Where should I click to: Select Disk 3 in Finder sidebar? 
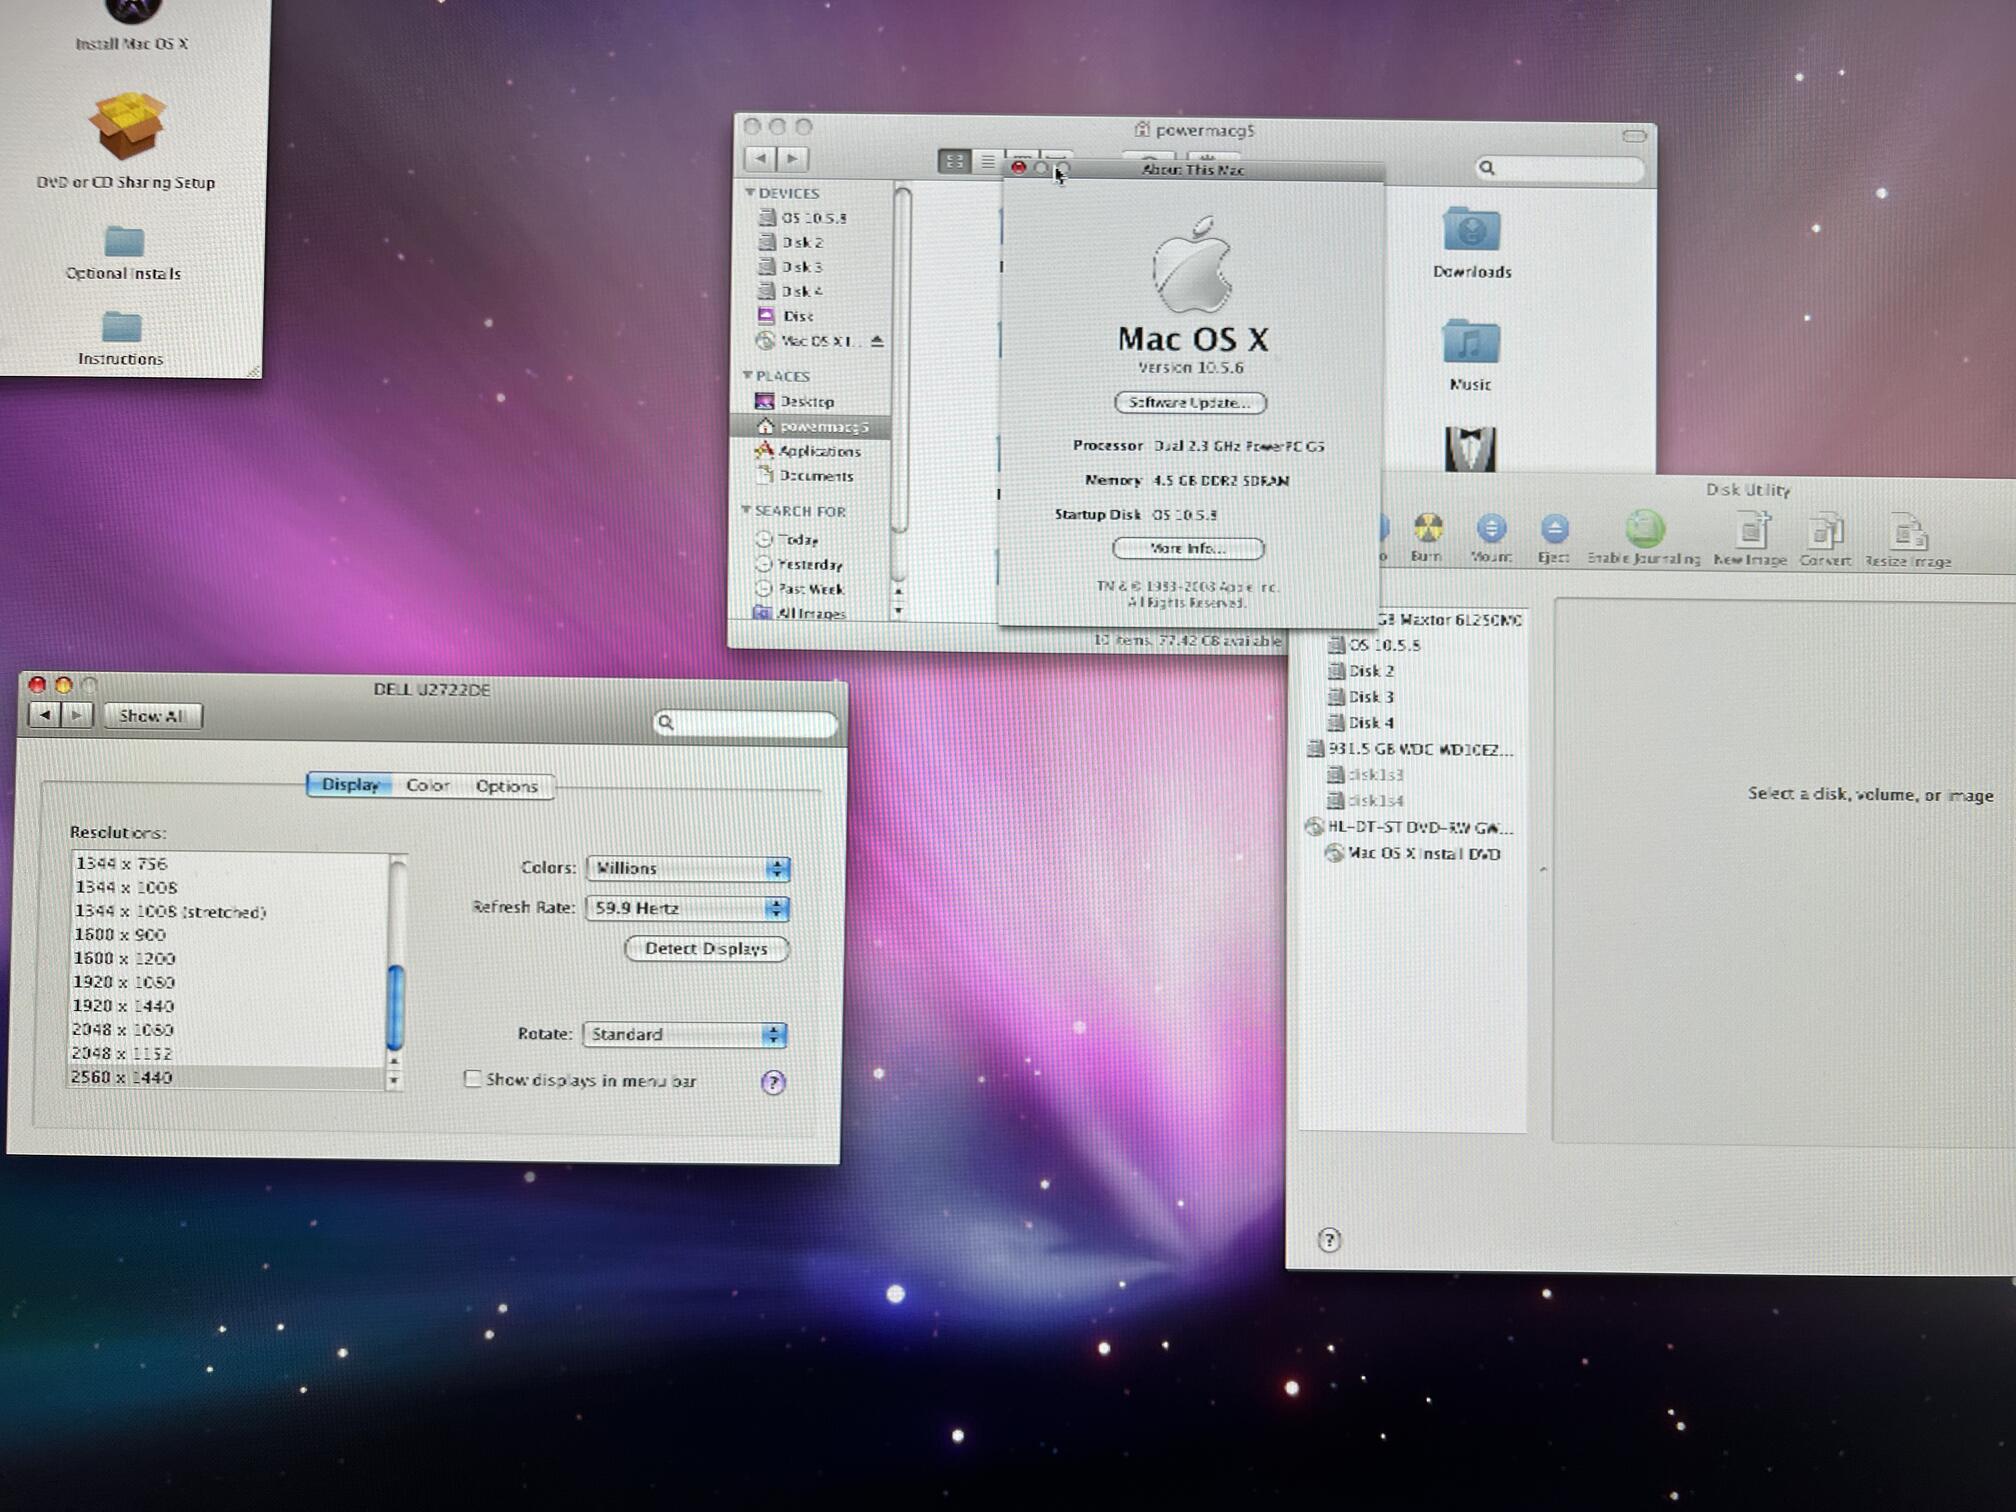pos(811,266)
